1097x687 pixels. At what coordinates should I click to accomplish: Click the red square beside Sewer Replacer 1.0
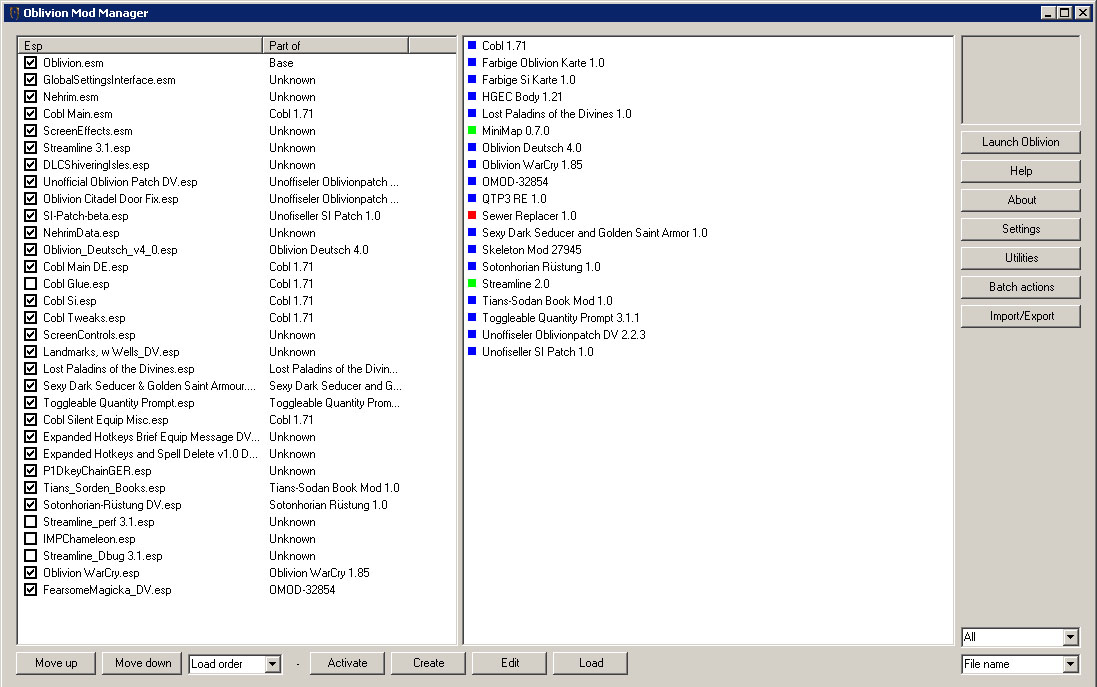(472, 216)
